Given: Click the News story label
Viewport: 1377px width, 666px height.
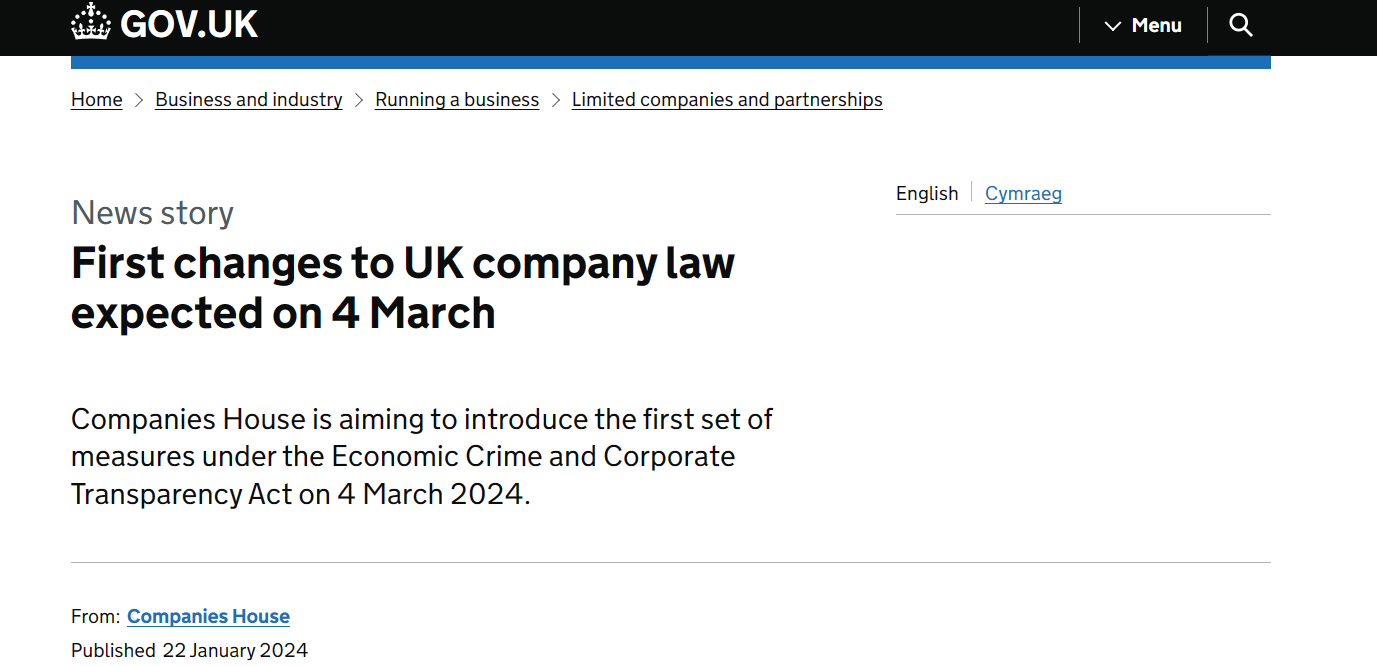Looking at the screenshot, I should coord(152,213).
